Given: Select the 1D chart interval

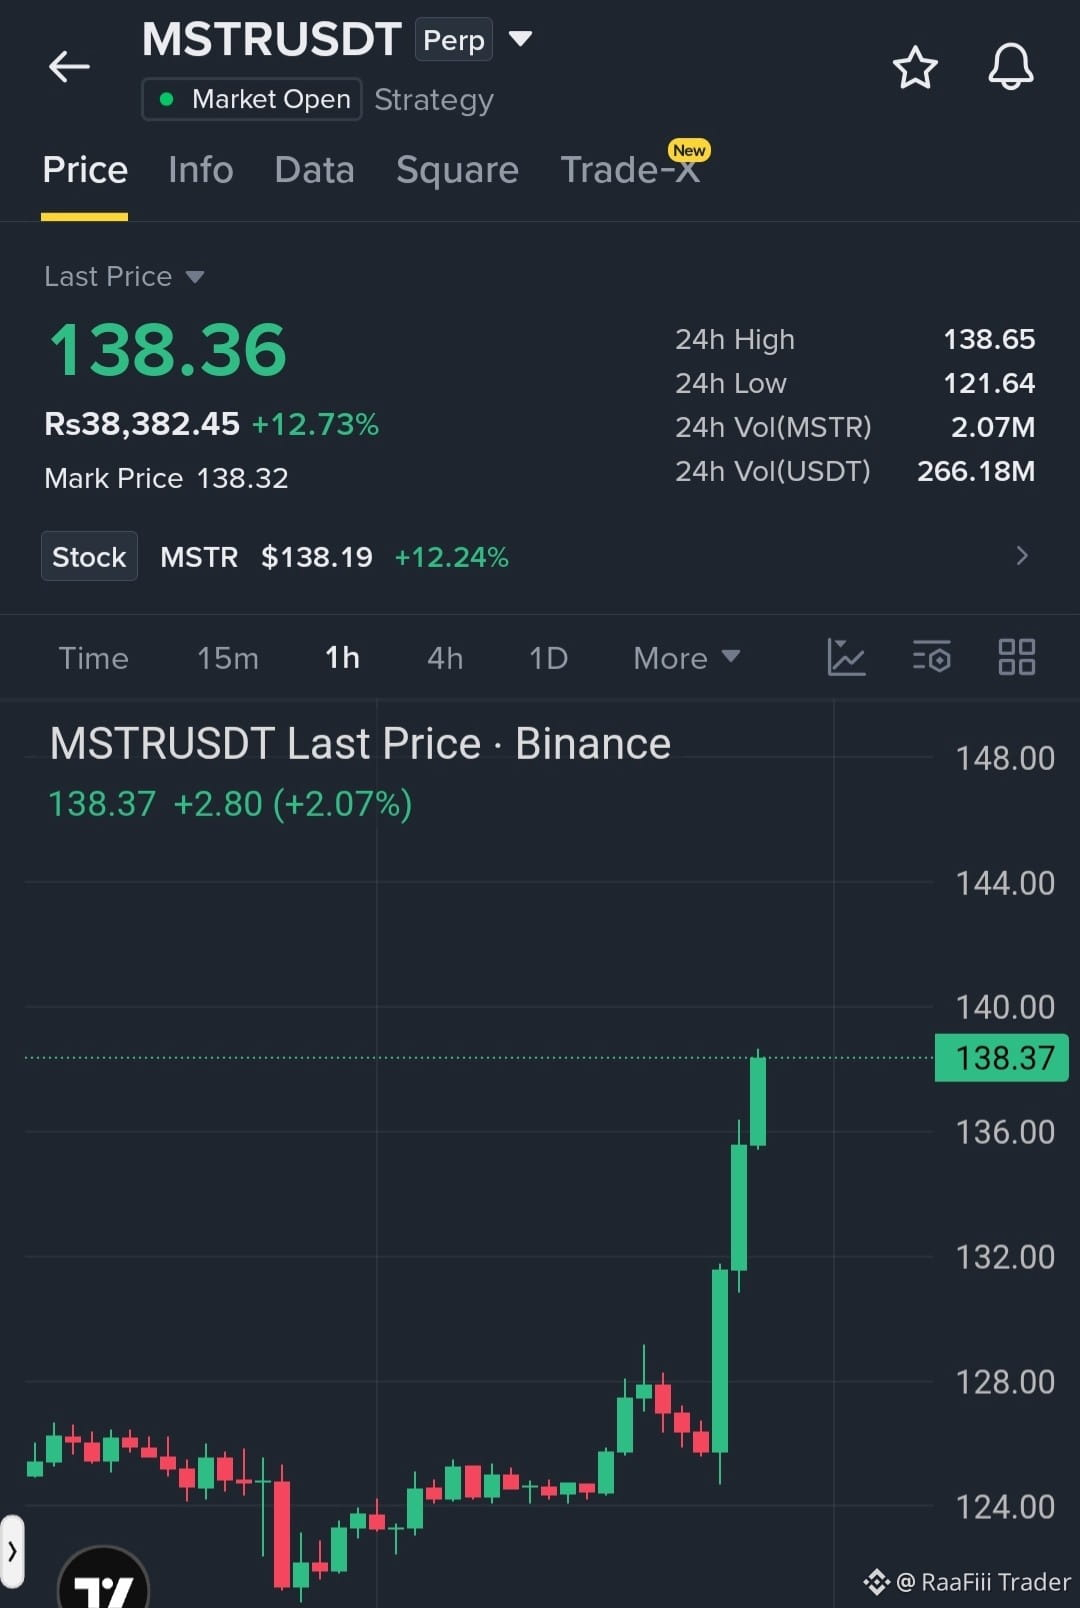Looking at the screenshot, I should point(548,658).
